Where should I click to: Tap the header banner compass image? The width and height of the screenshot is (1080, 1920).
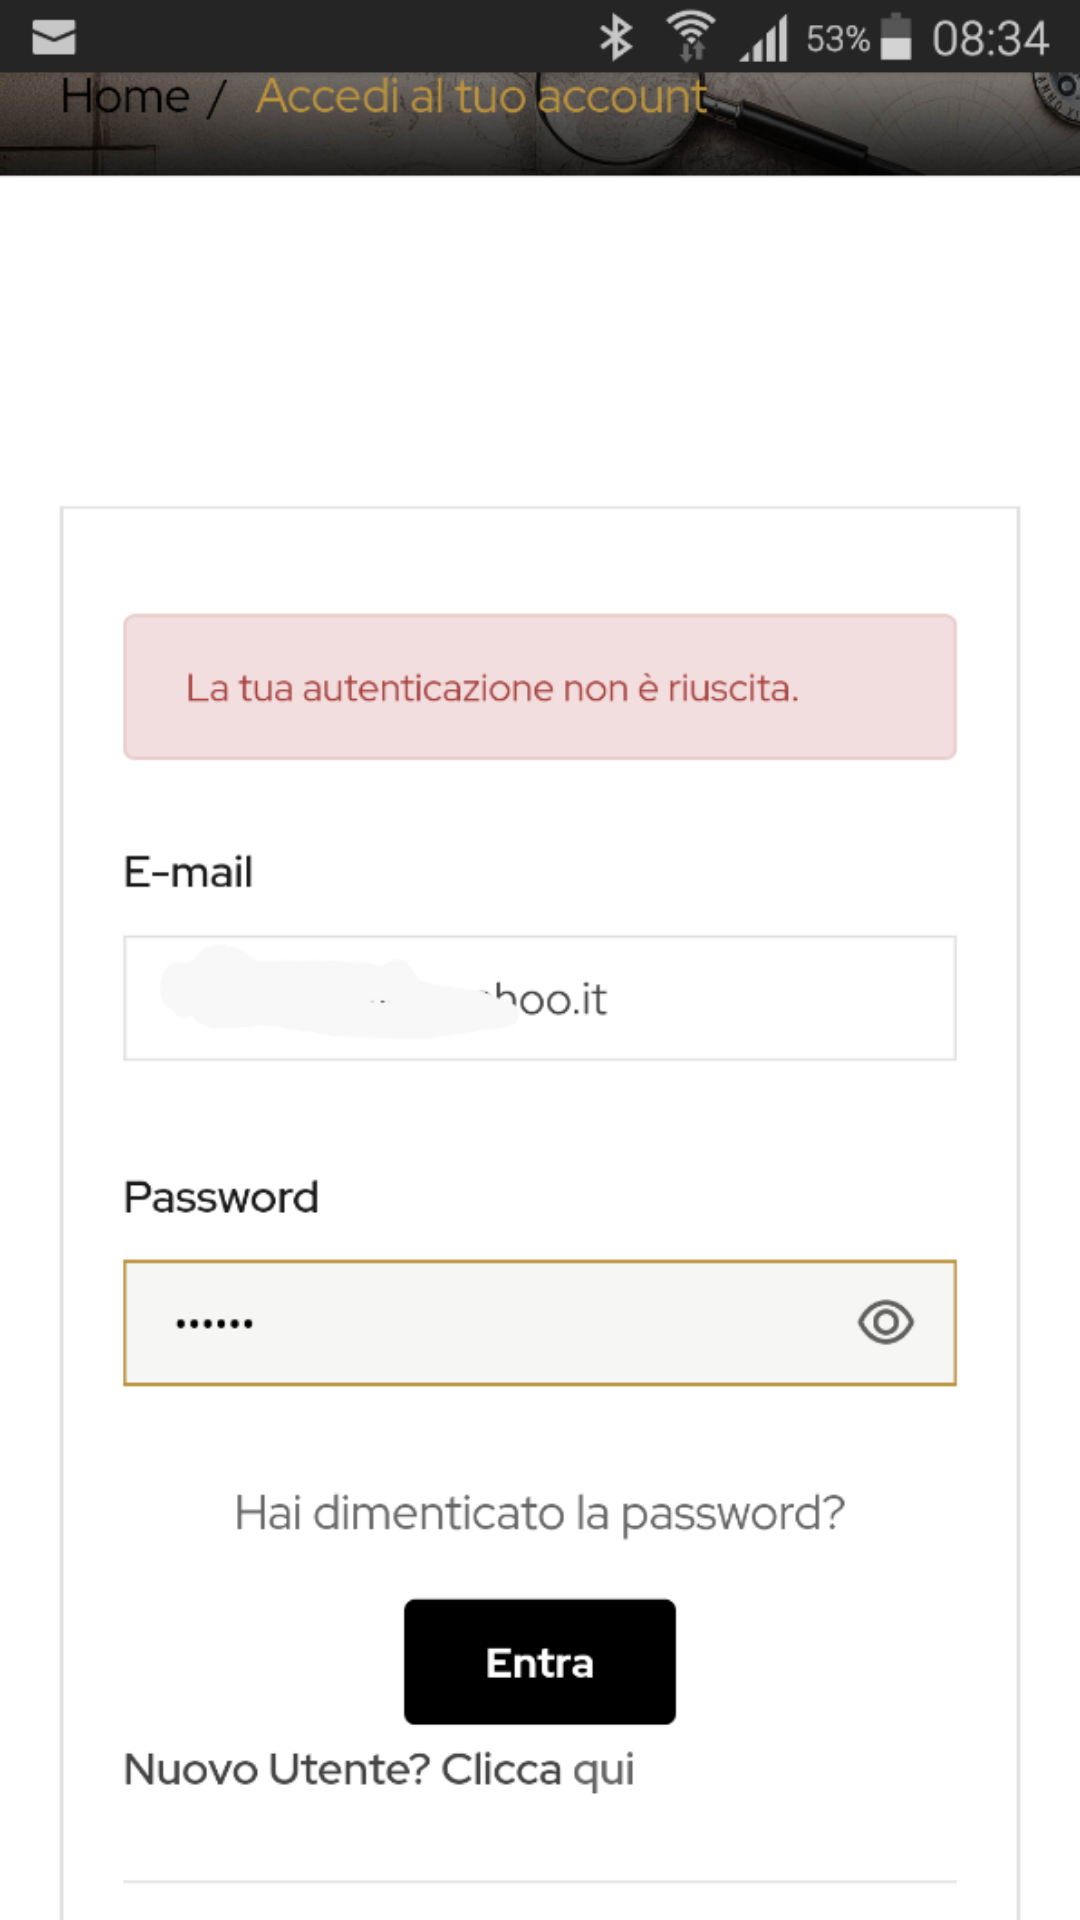pyautogui.click(x=1058, y=96)
